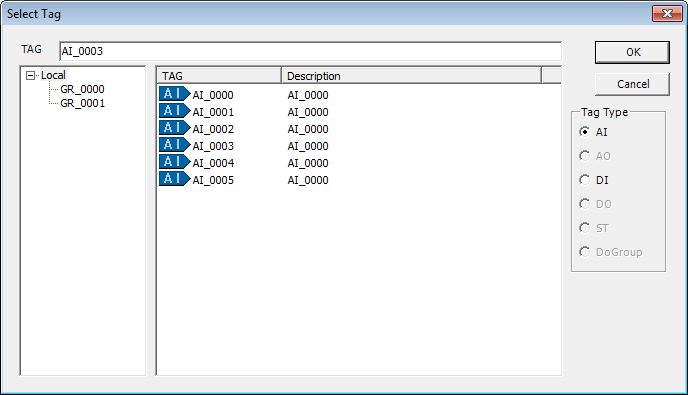Open group GR_0000 in the tree
This screenshot has width=688, height=395.
click(82, 89)
